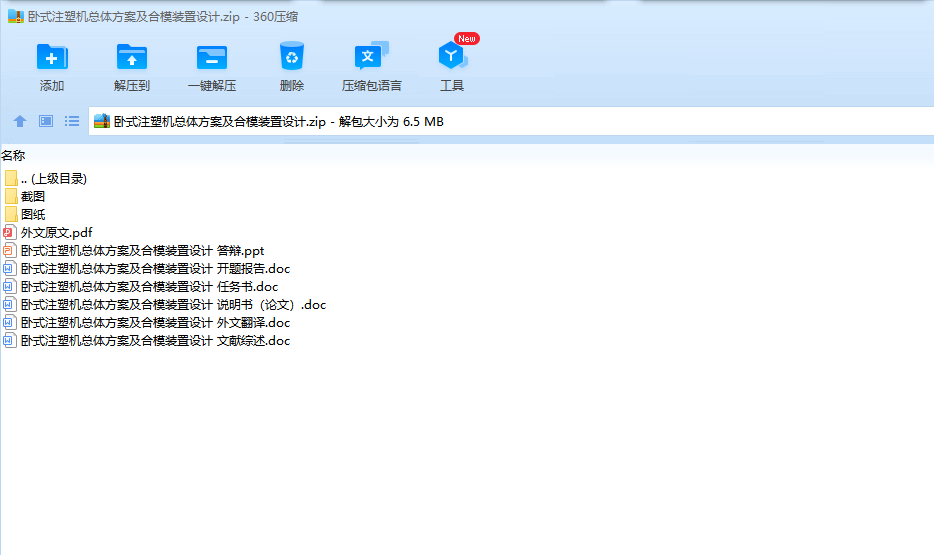The image size is (934, 555).
Task: Click the 添加 add-files icon
Action: 52,57
